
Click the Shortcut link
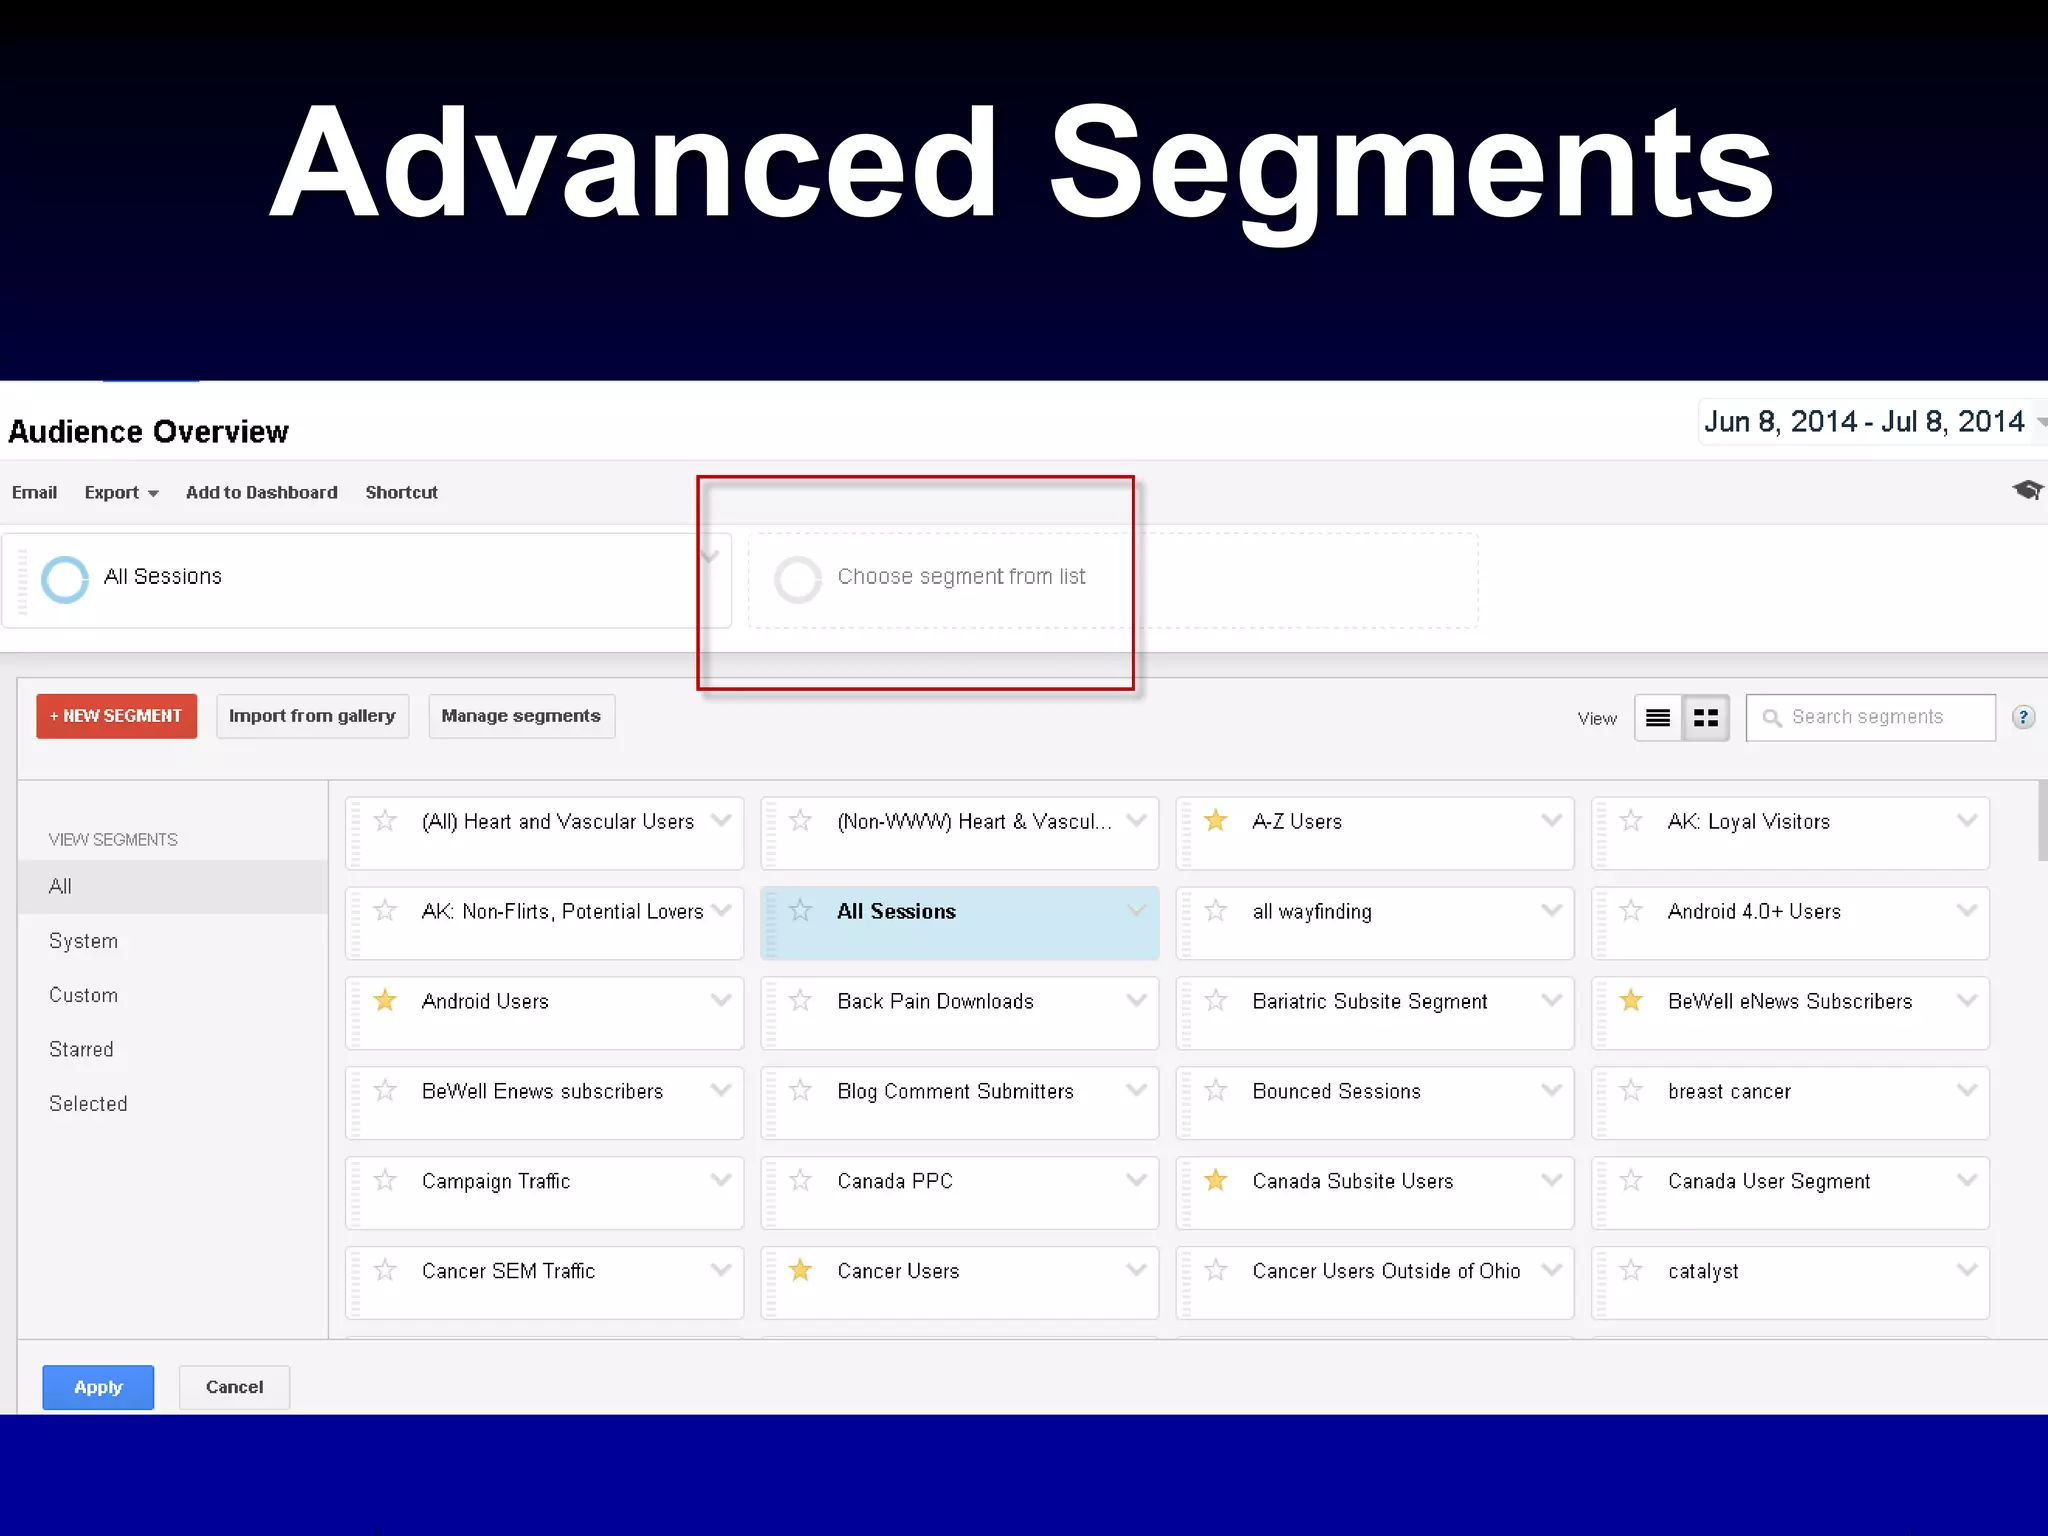coord(401,492)
